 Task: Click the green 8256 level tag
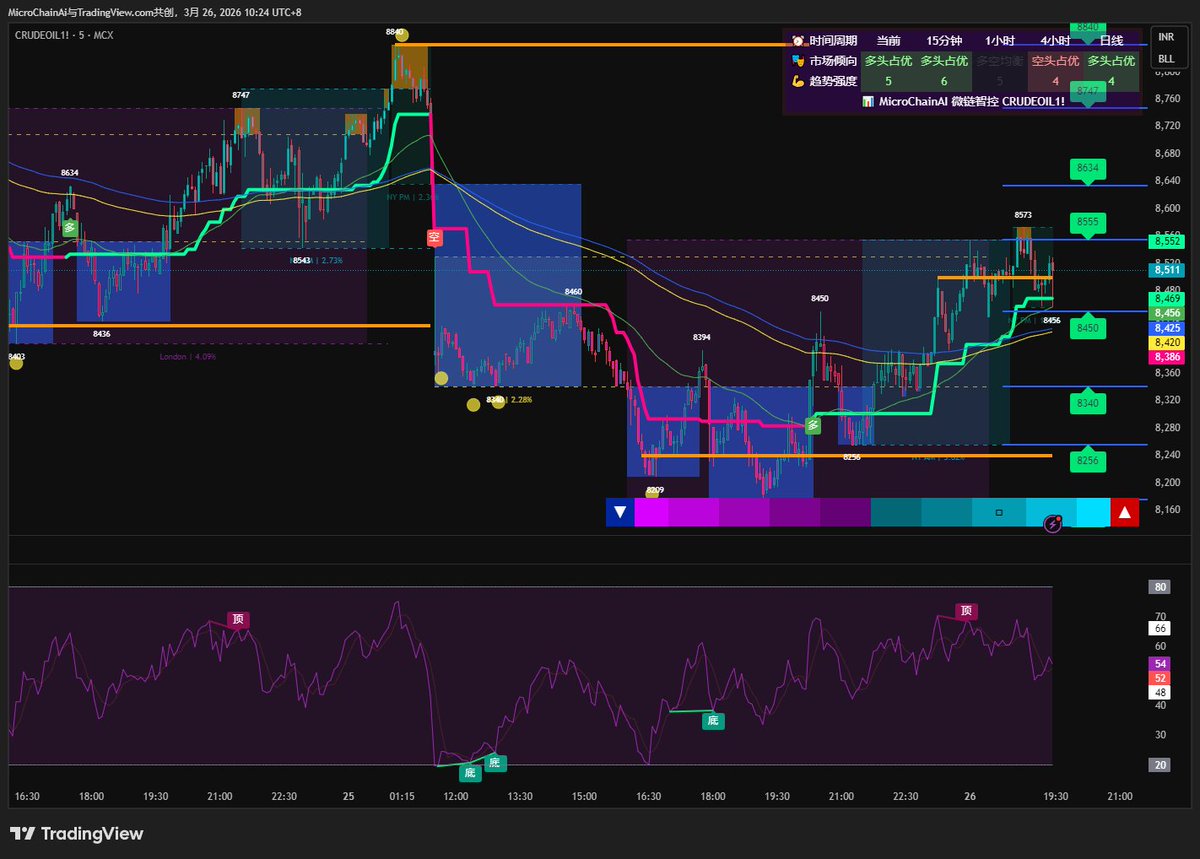point(1089,460)
